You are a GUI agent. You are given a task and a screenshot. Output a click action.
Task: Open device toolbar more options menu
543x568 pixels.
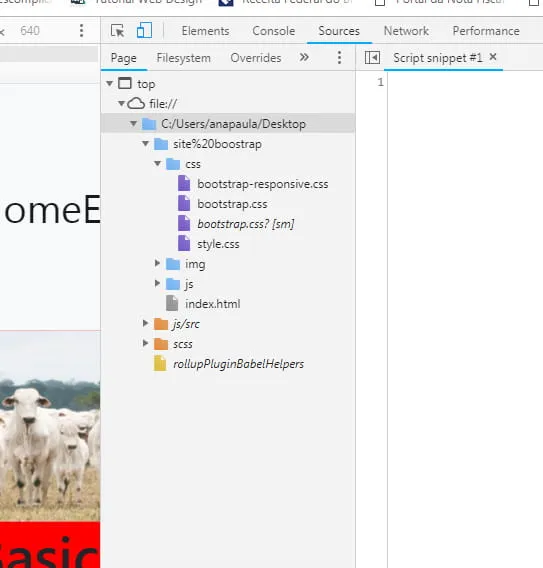coord(82,31)
